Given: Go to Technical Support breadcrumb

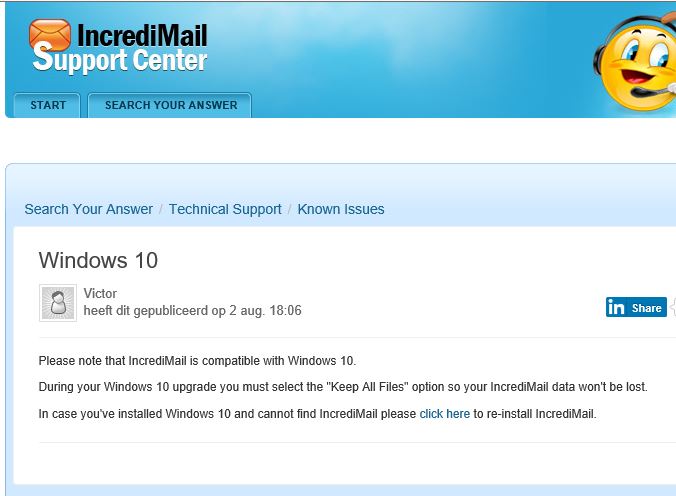Looking at the screenshot, I should [x=225, y=209].
